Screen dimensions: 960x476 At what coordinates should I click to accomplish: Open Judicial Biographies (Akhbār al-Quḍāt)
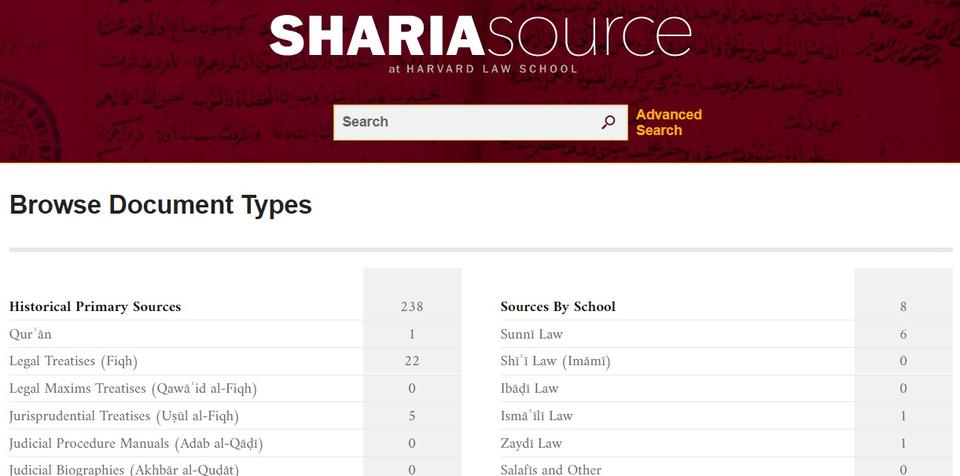click(x=124, y=469)
